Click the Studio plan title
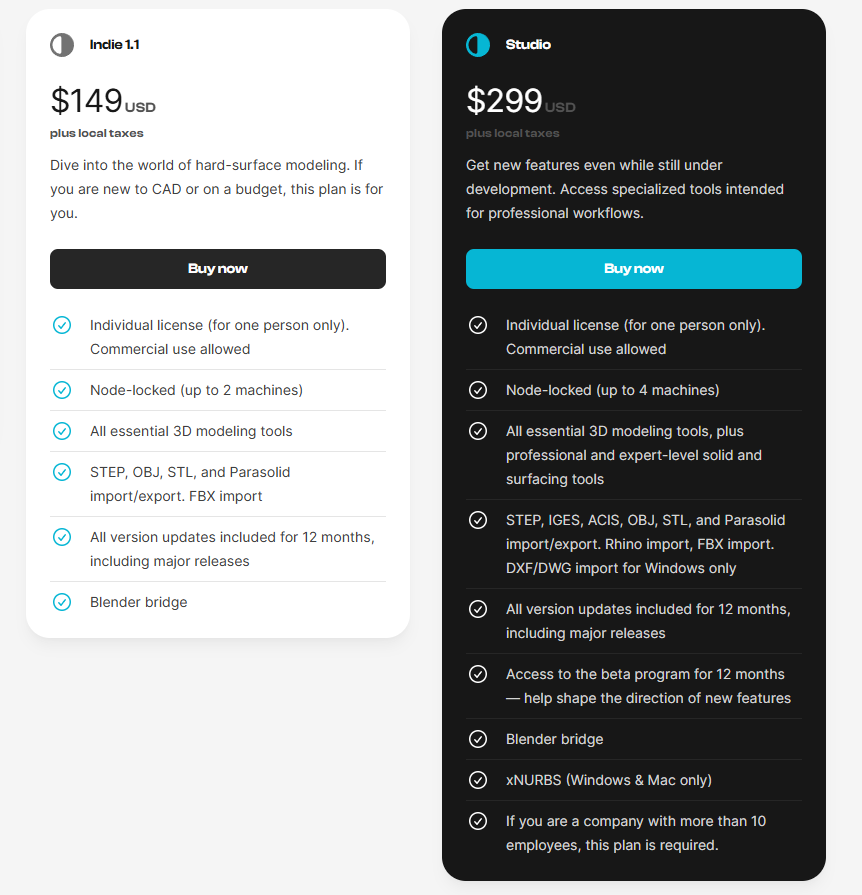The image size is (862, 895). [x=528, y=45]
